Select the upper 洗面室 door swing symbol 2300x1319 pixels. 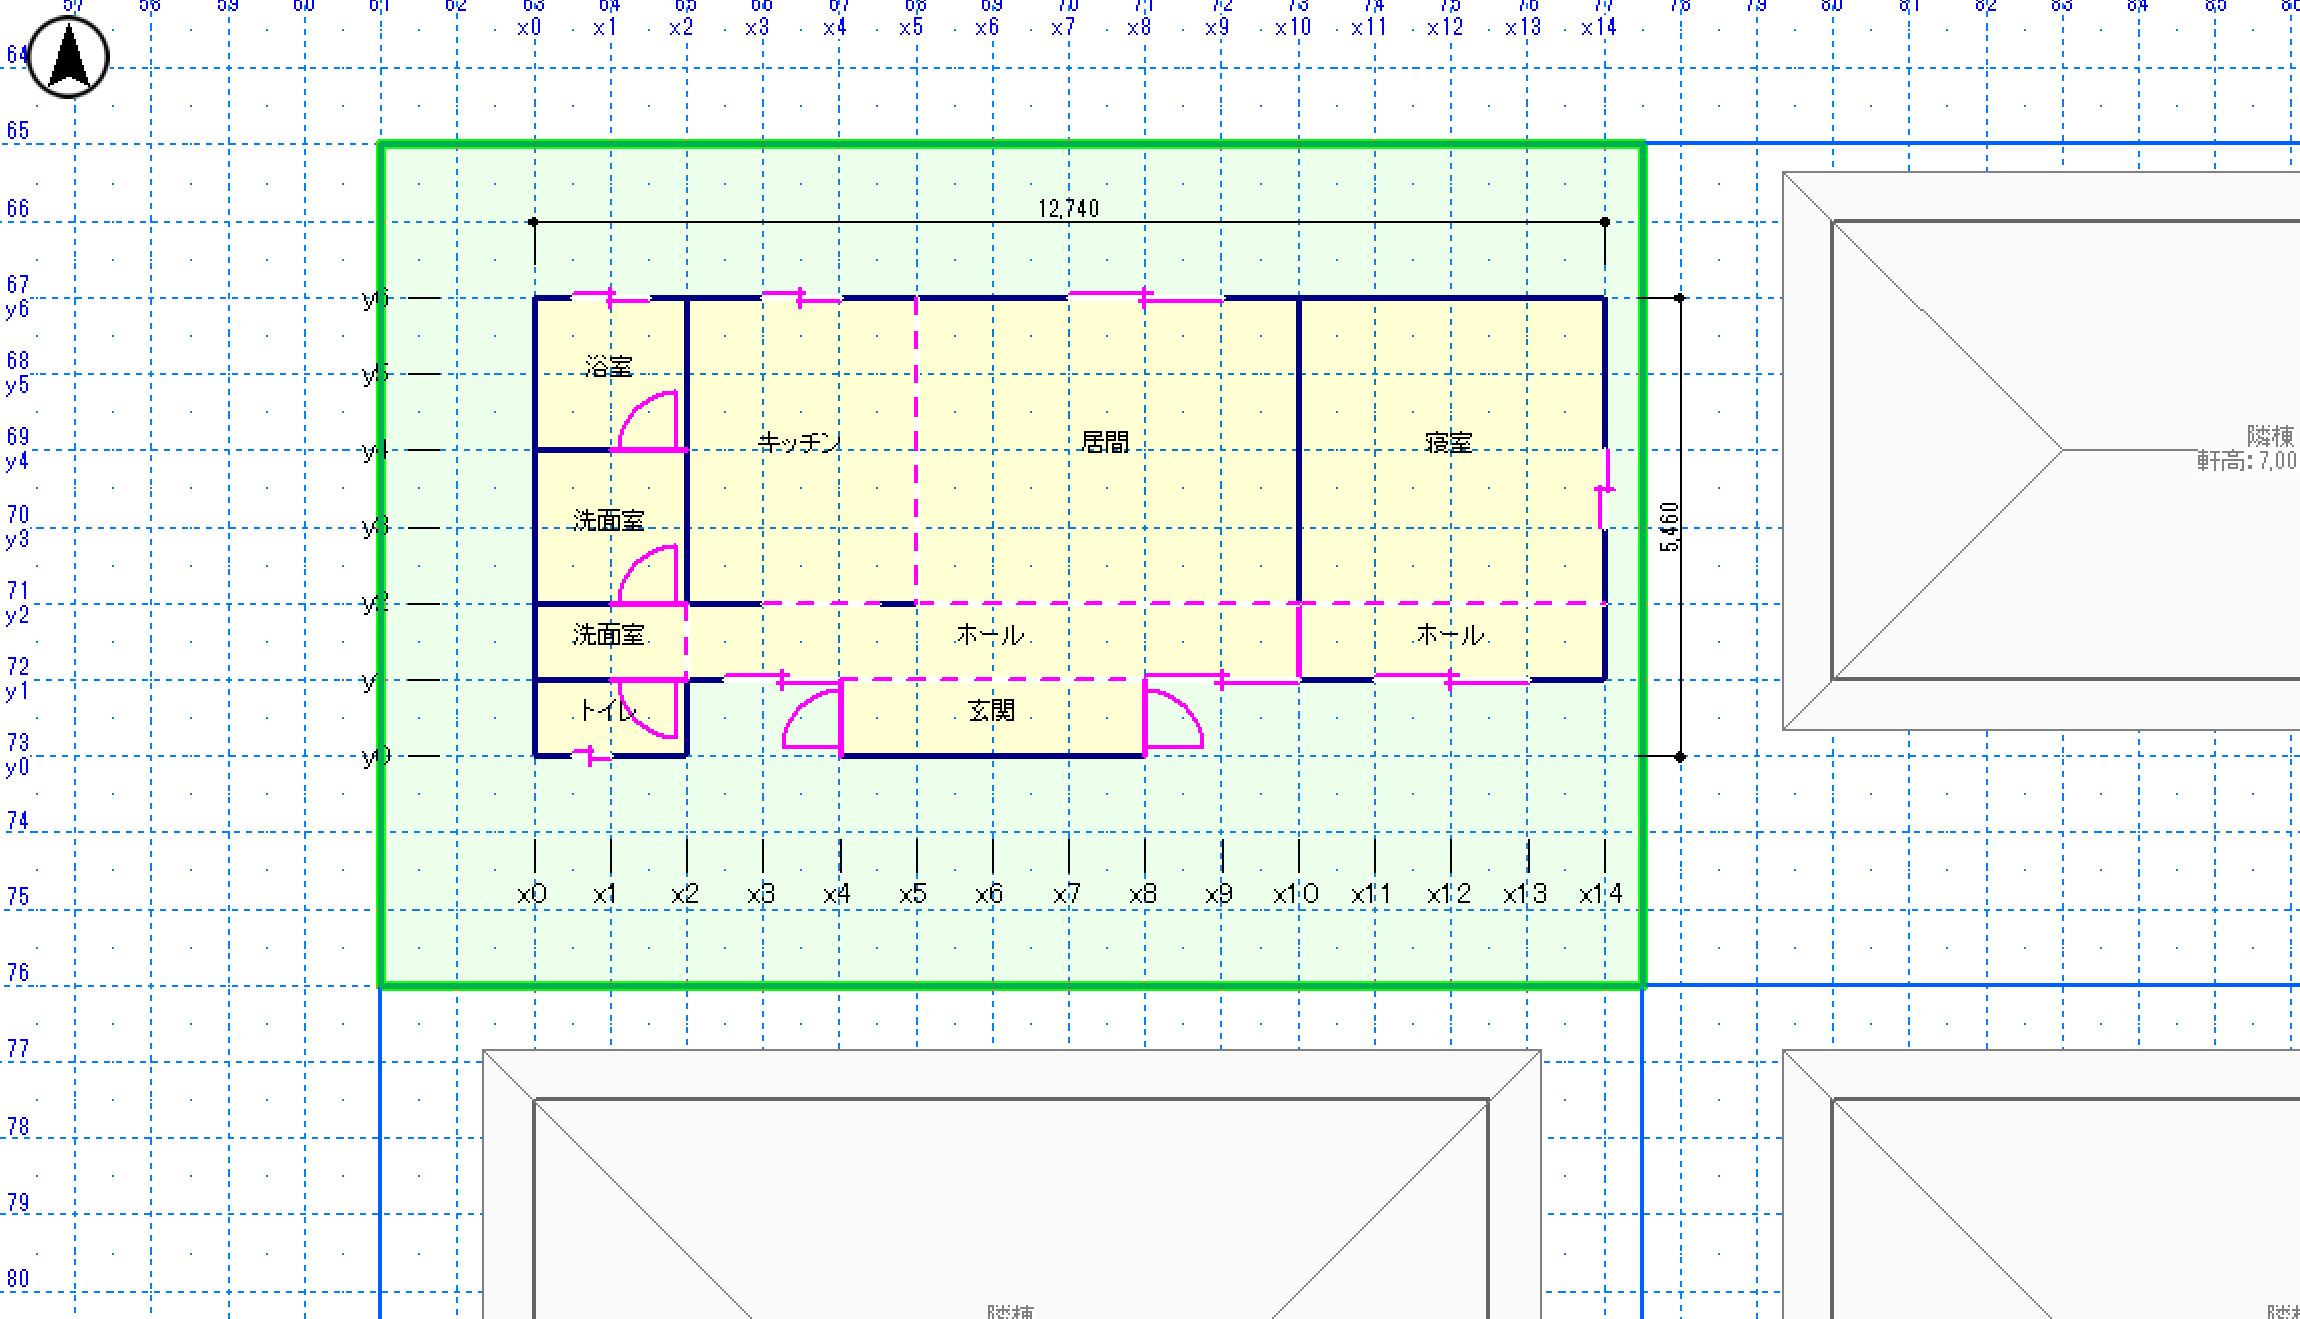click(x=649, y=576)
